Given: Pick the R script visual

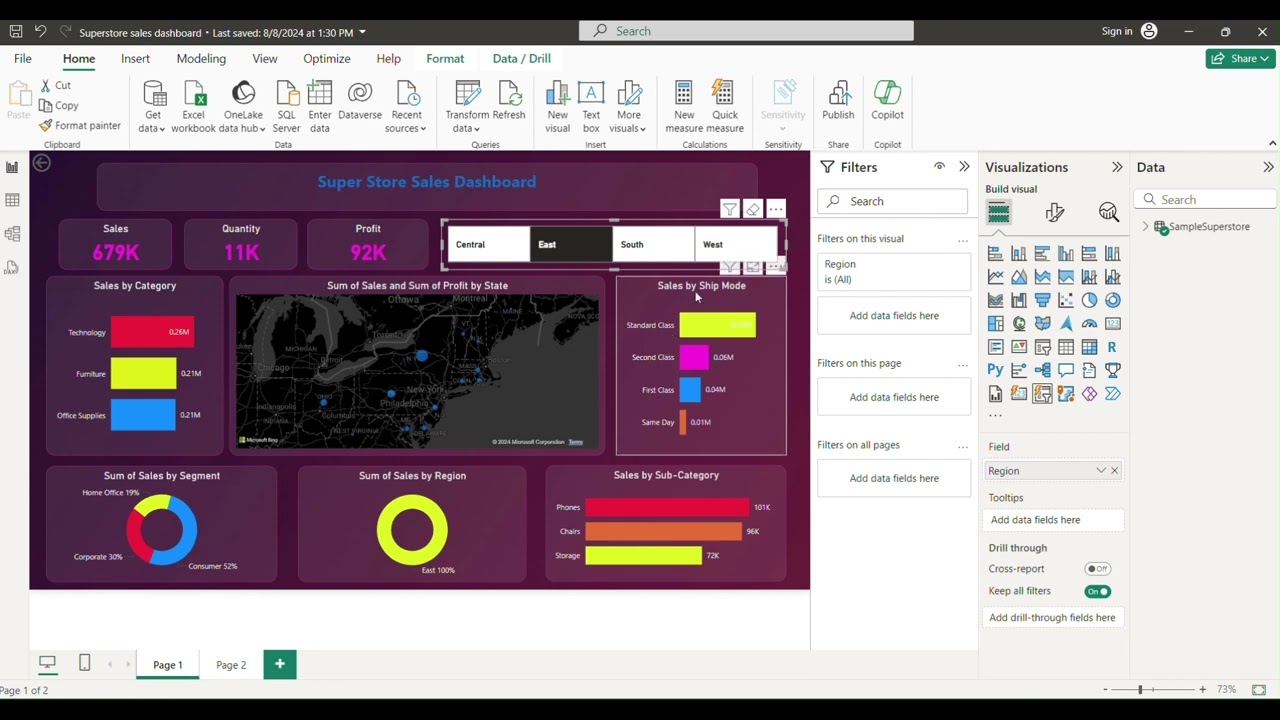Looking at the screenshot, I should point(1112,347).
